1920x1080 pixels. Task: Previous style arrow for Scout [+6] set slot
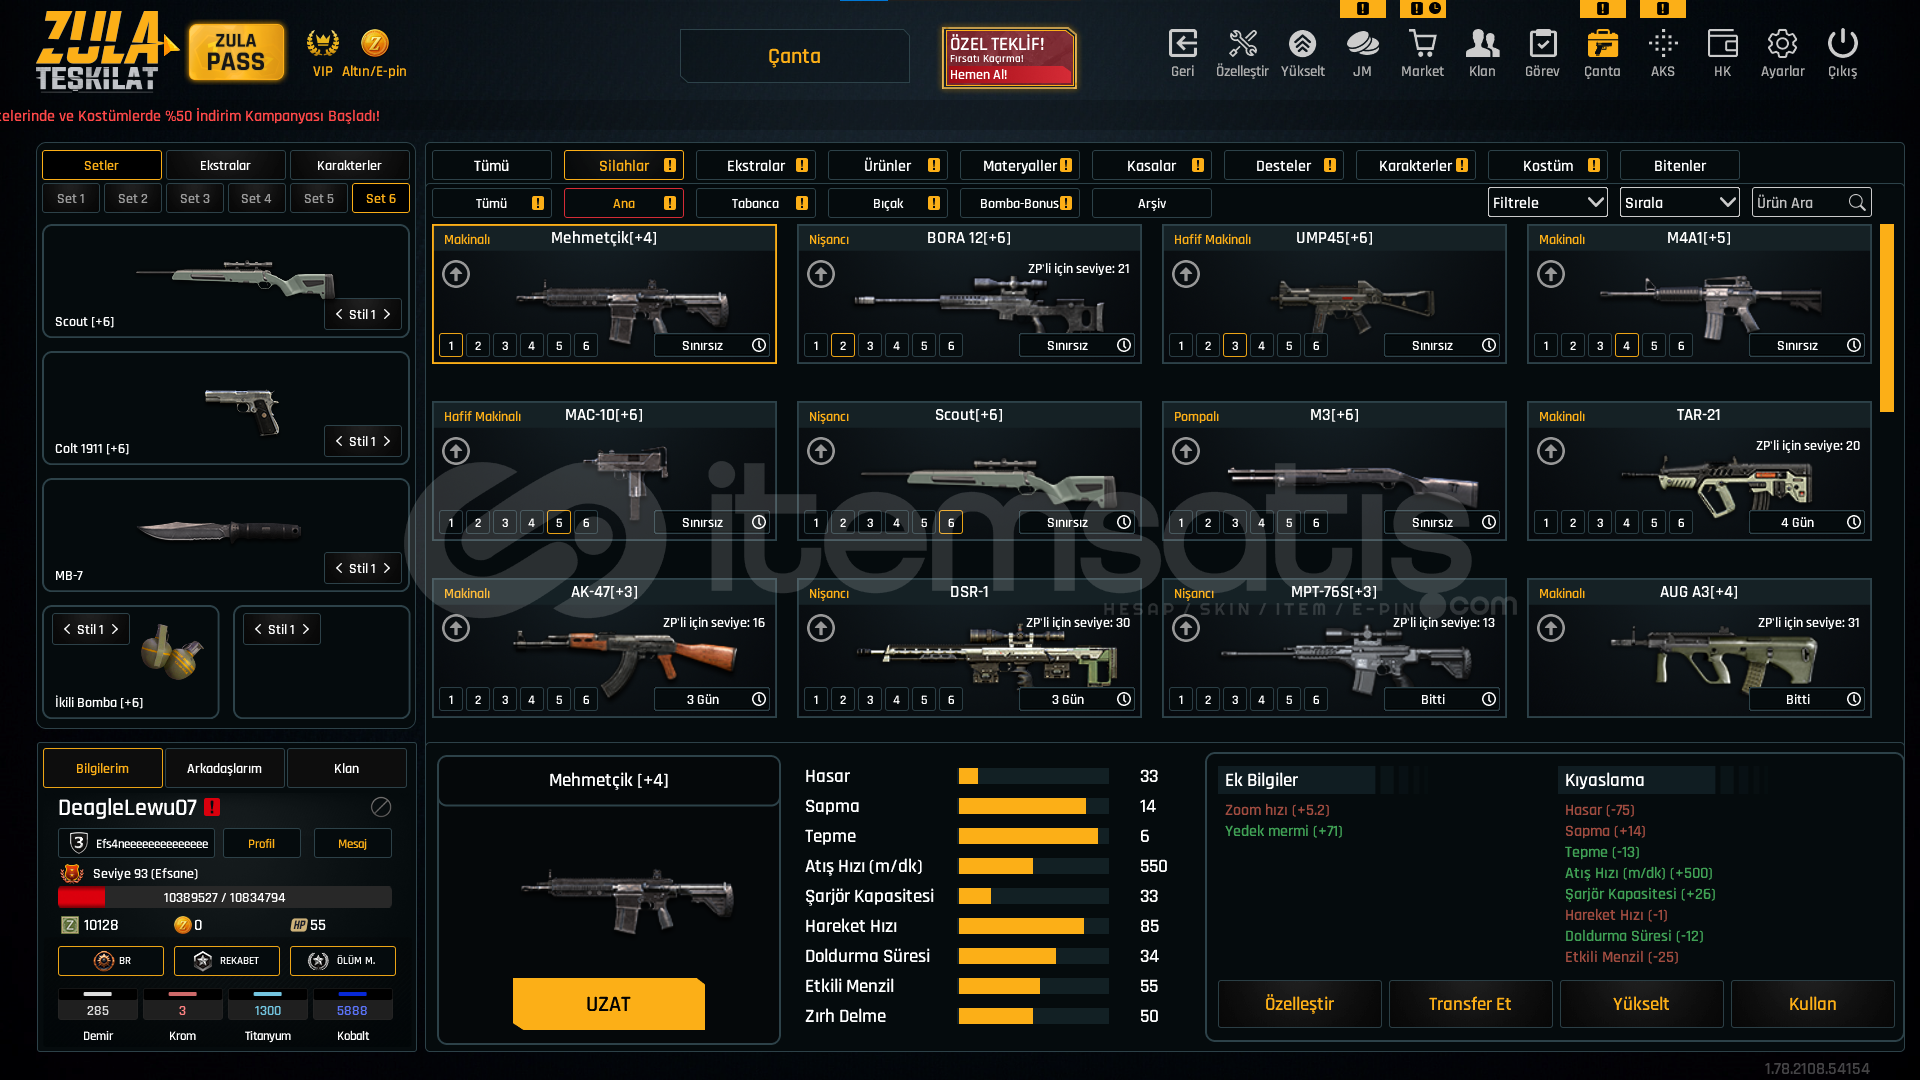pos(339,314)
